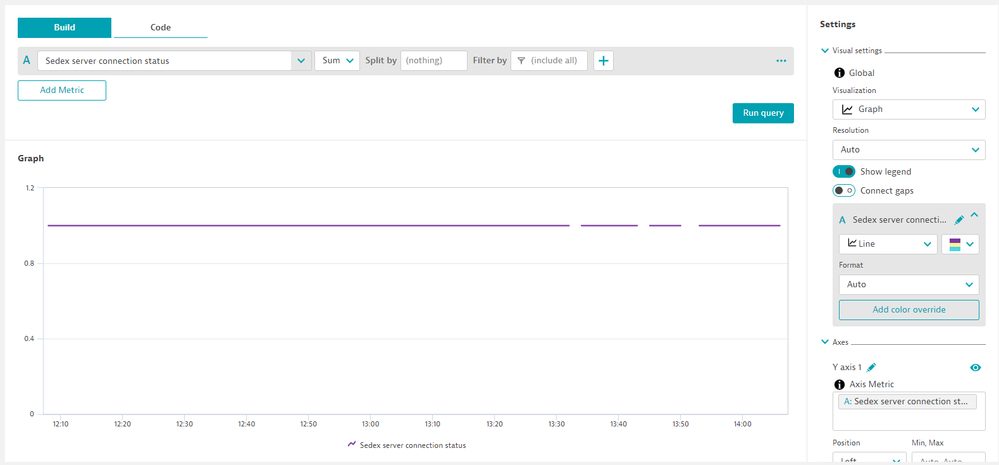Switch to the Code tab
This screenshot has height=465, width=999.
(160, 28)
